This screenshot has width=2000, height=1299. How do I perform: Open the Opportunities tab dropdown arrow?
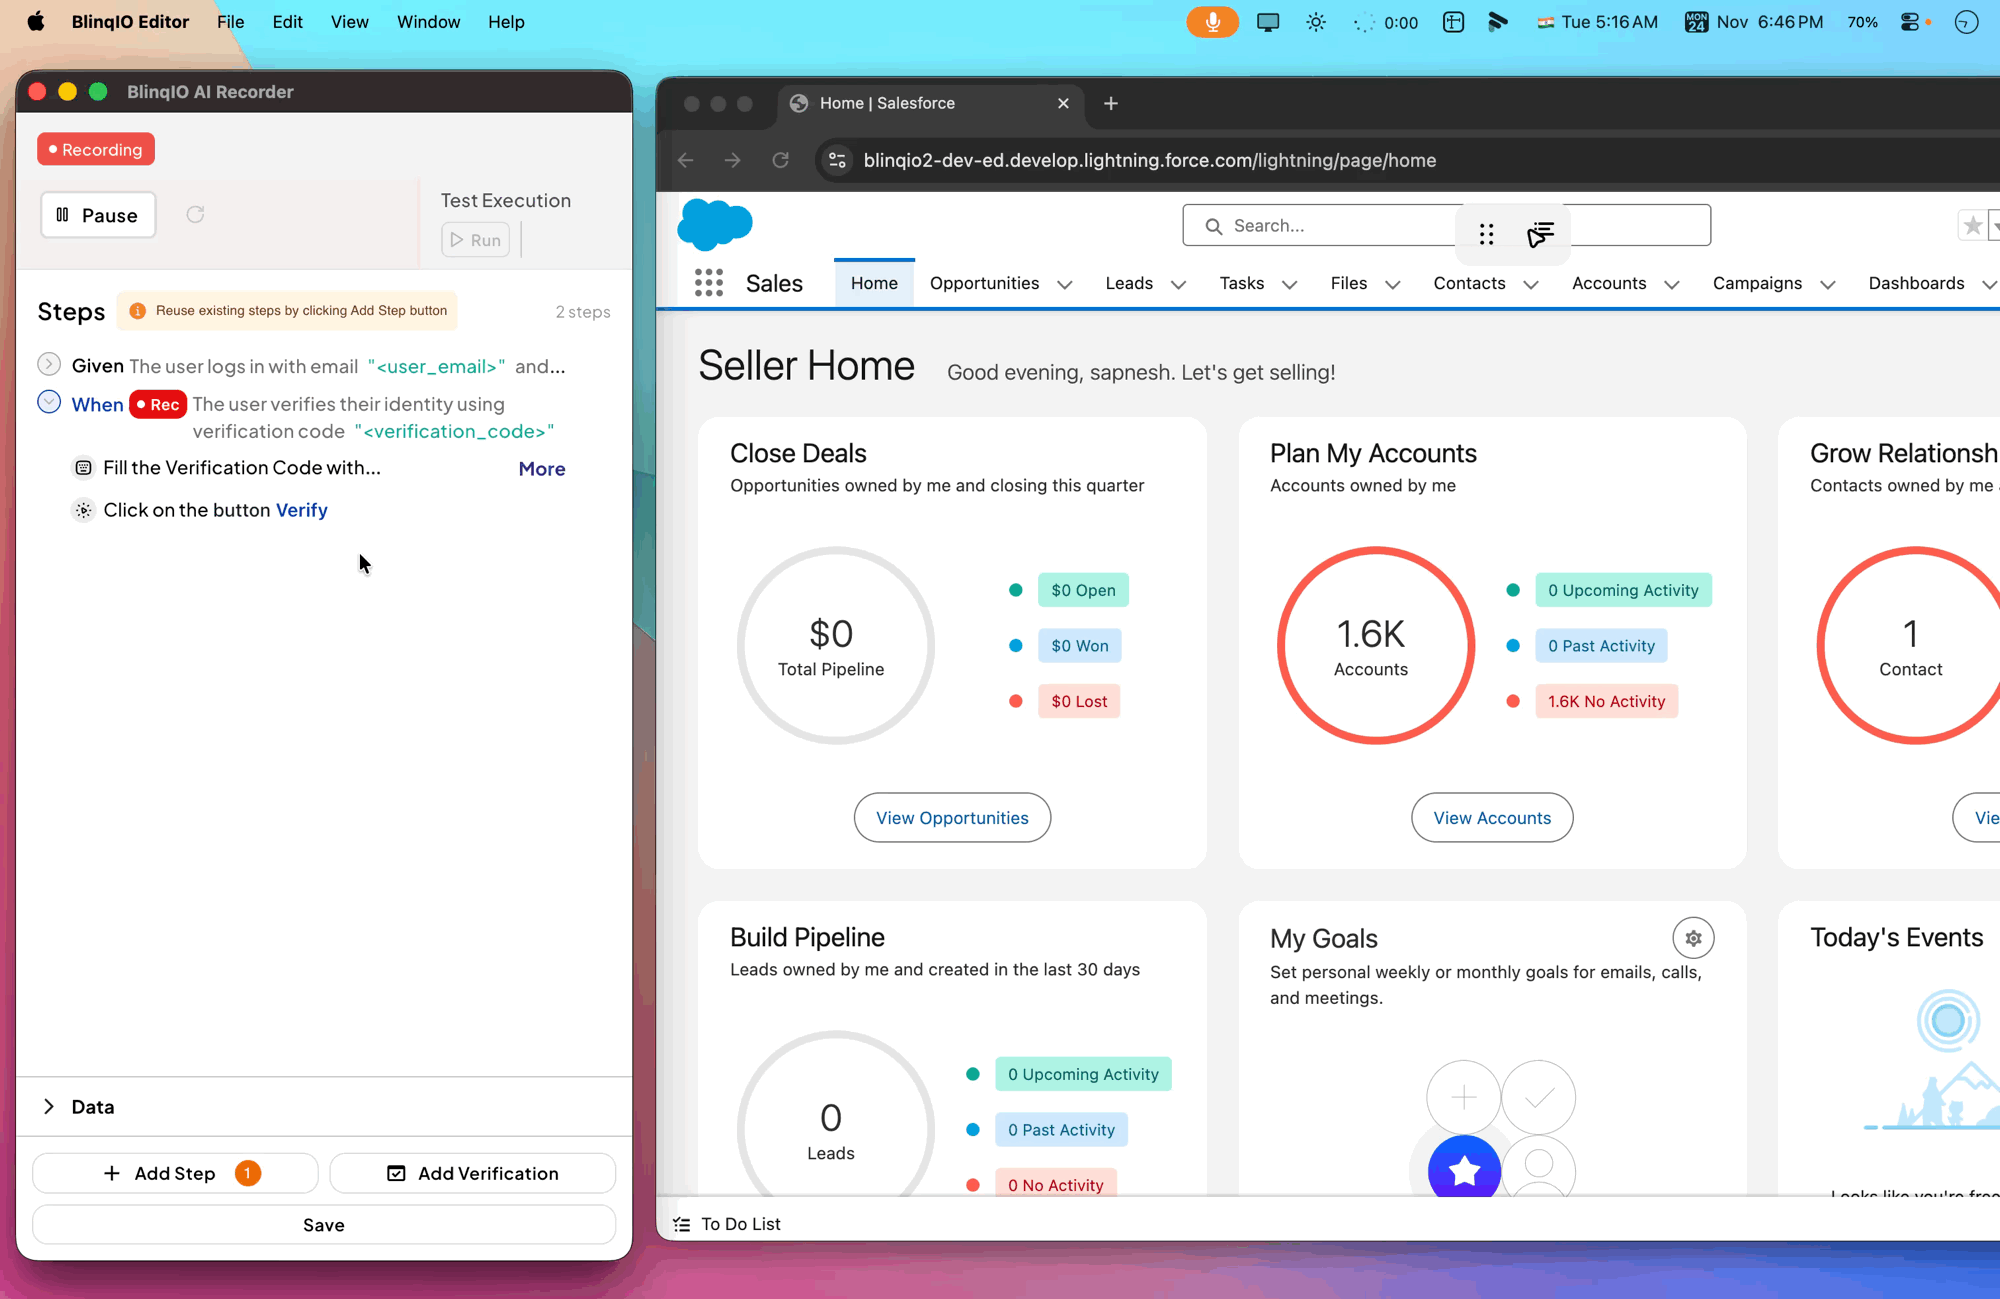point(1065,285)
